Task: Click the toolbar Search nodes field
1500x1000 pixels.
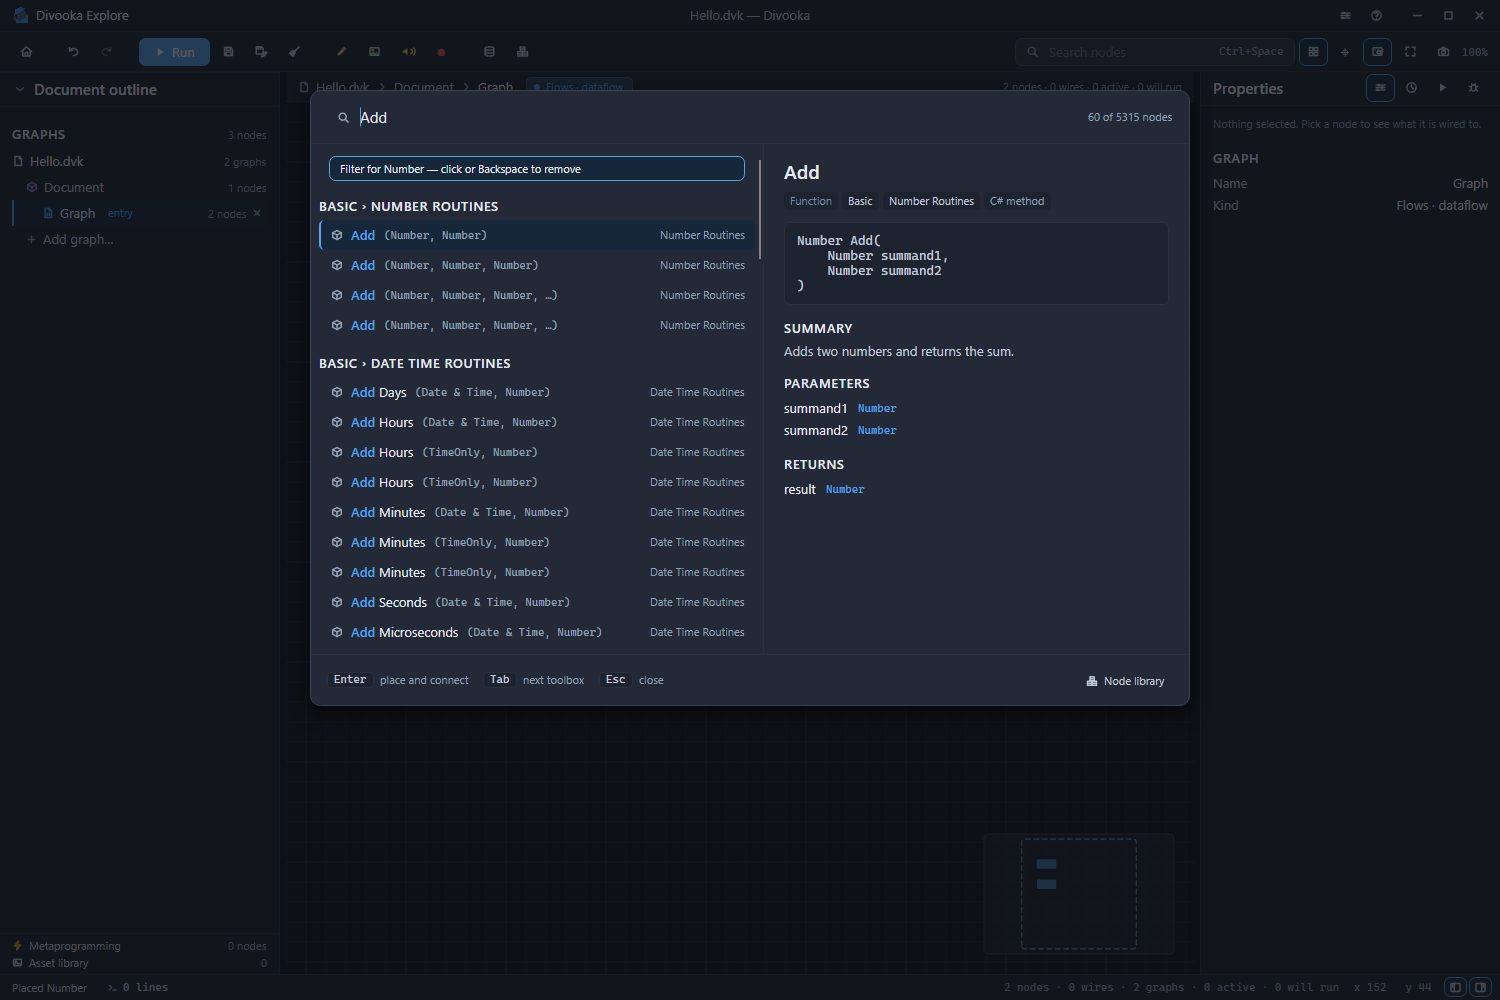Action: pos(1155,52)
